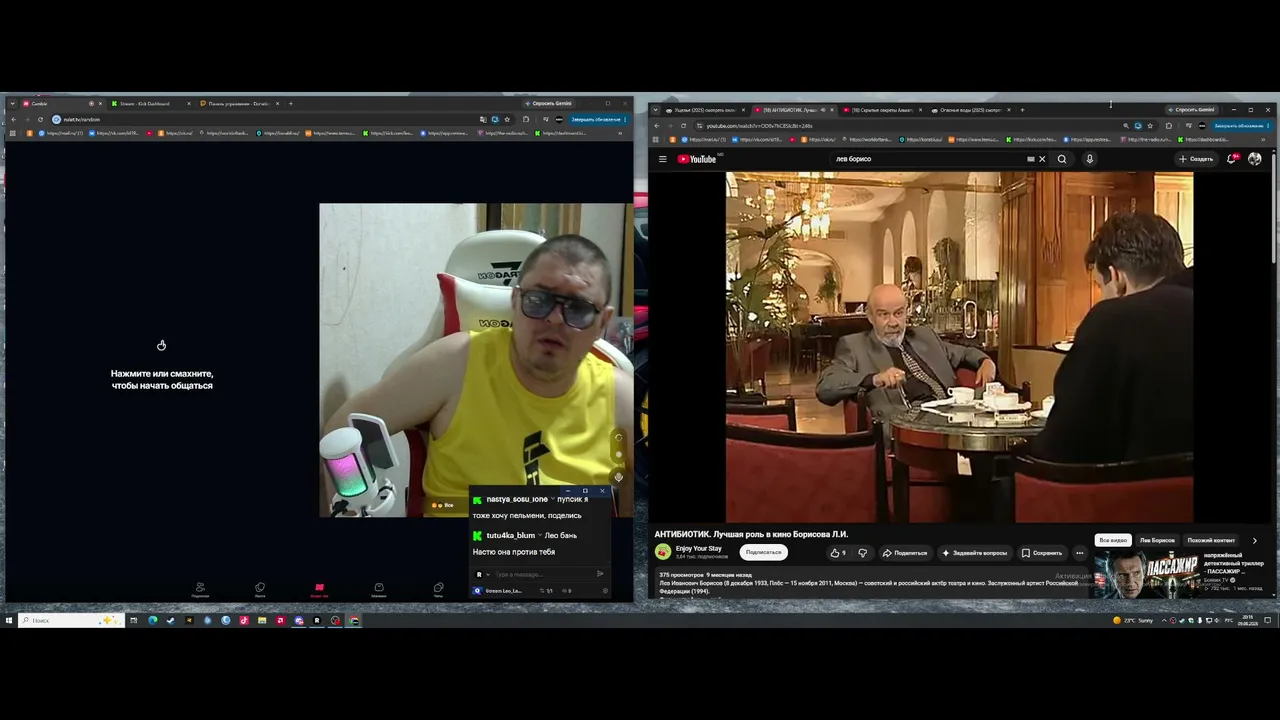This screenshot has width=1280, height=720.
Task: Click the update button in the left browser toolbar
Action: 598,120
